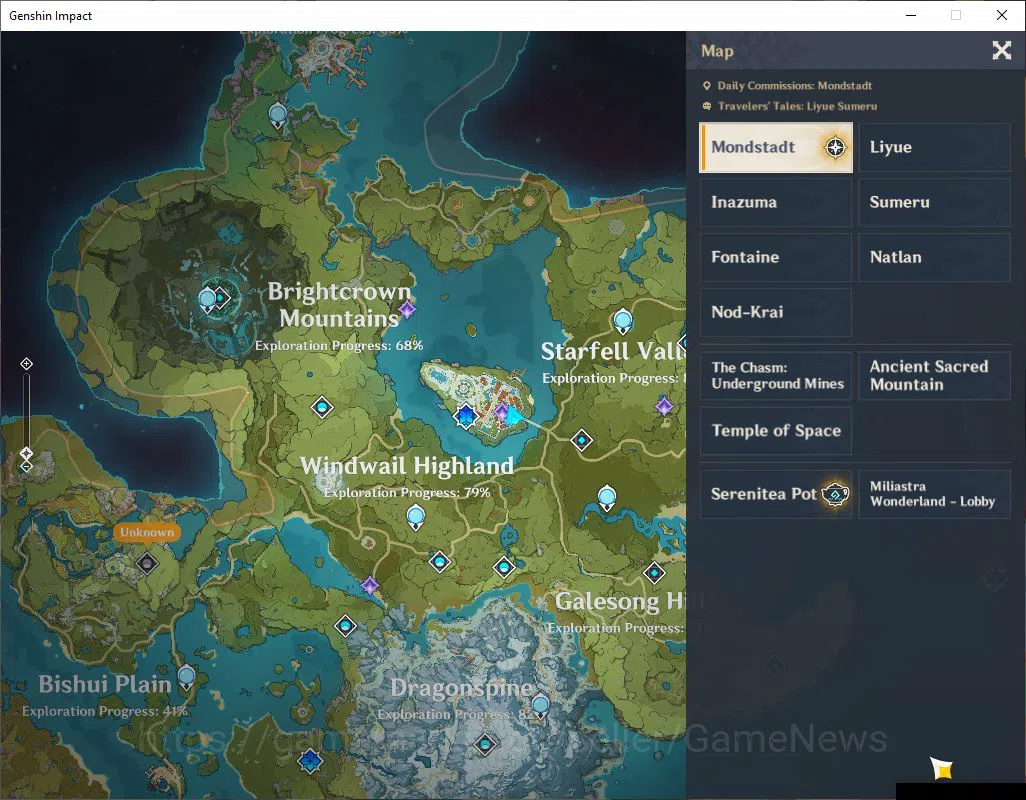This screenshot has width=1026, height=800.
Task: Select purple marker on coast west of Dragonspine
Action: (370, 585)
